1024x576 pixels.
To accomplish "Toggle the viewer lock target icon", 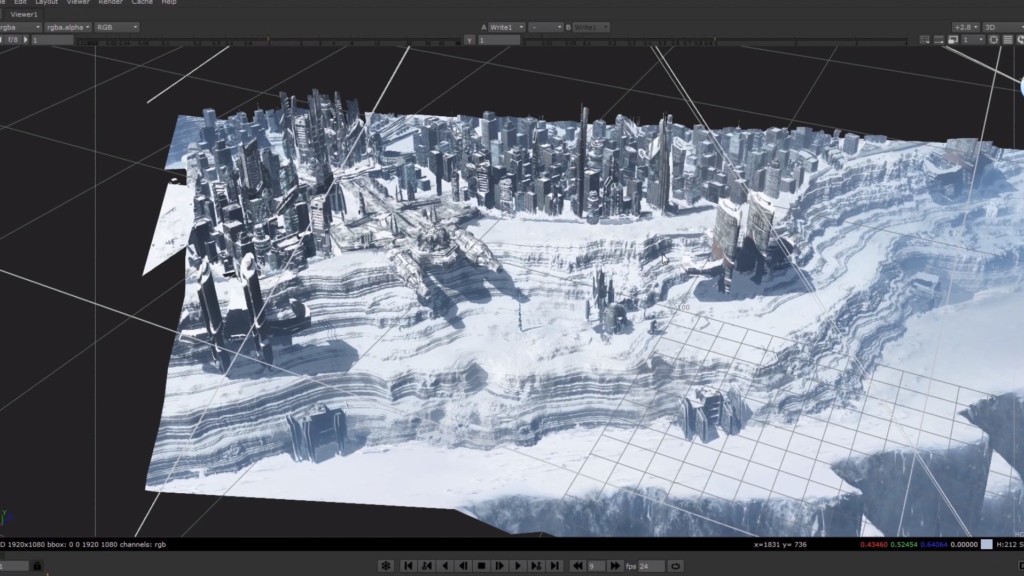I will (994, 40).
